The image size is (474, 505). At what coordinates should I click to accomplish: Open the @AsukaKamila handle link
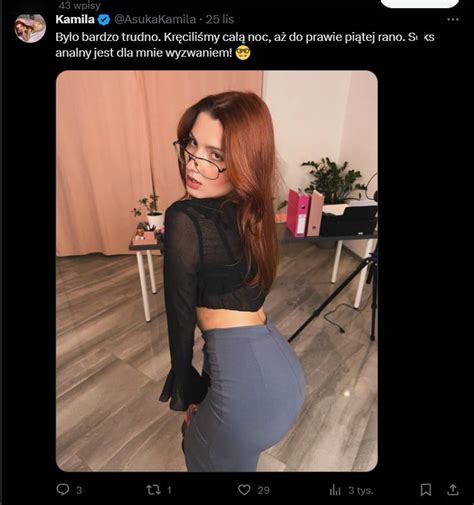[155, 19]
